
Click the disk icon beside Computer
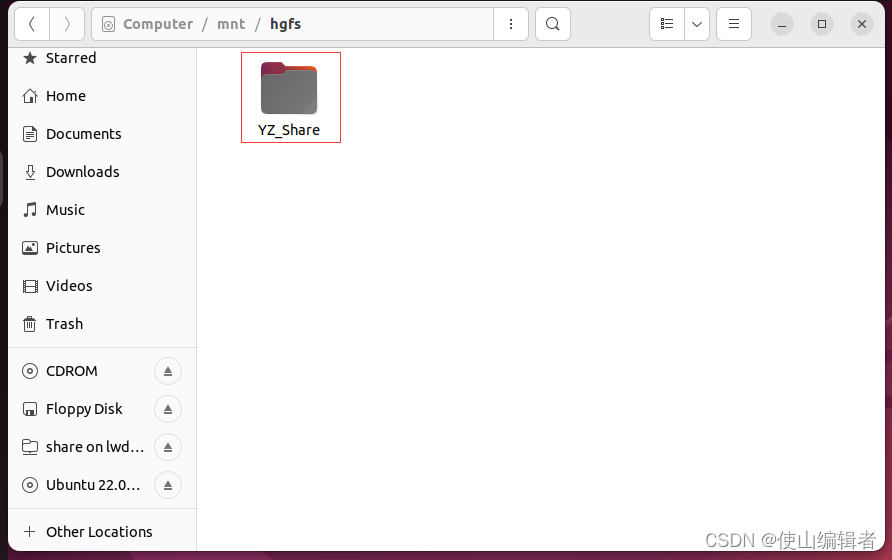pos(108,24)
